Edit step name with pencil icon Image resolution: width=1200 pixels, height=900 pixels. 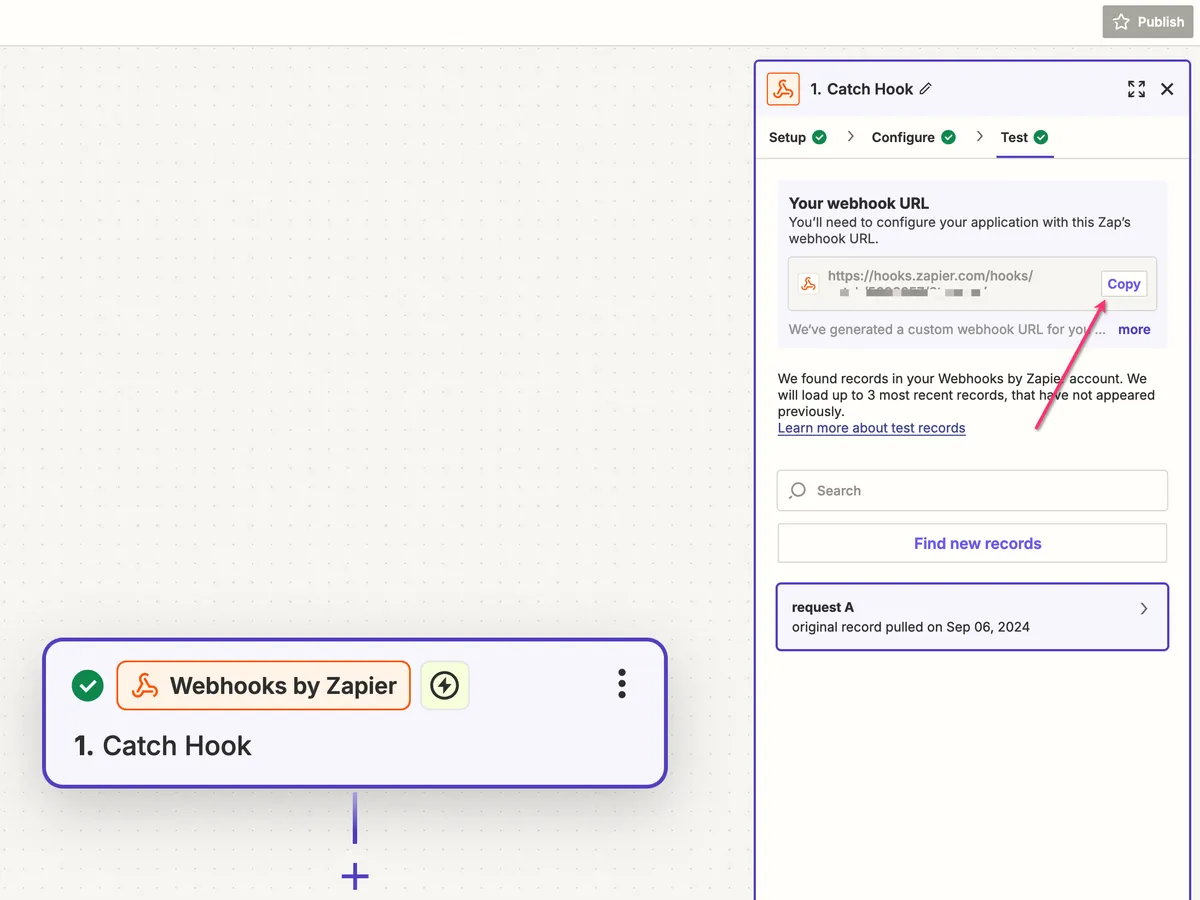tap(926, 89)
